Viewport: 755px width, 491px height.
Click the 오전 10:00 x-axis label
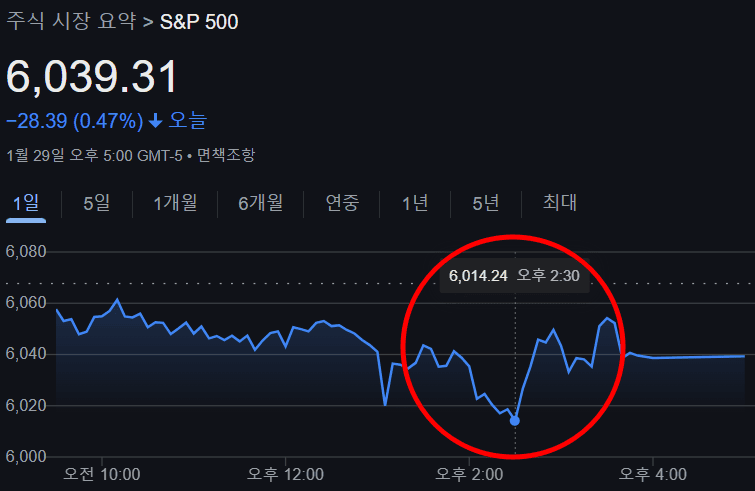102,474
